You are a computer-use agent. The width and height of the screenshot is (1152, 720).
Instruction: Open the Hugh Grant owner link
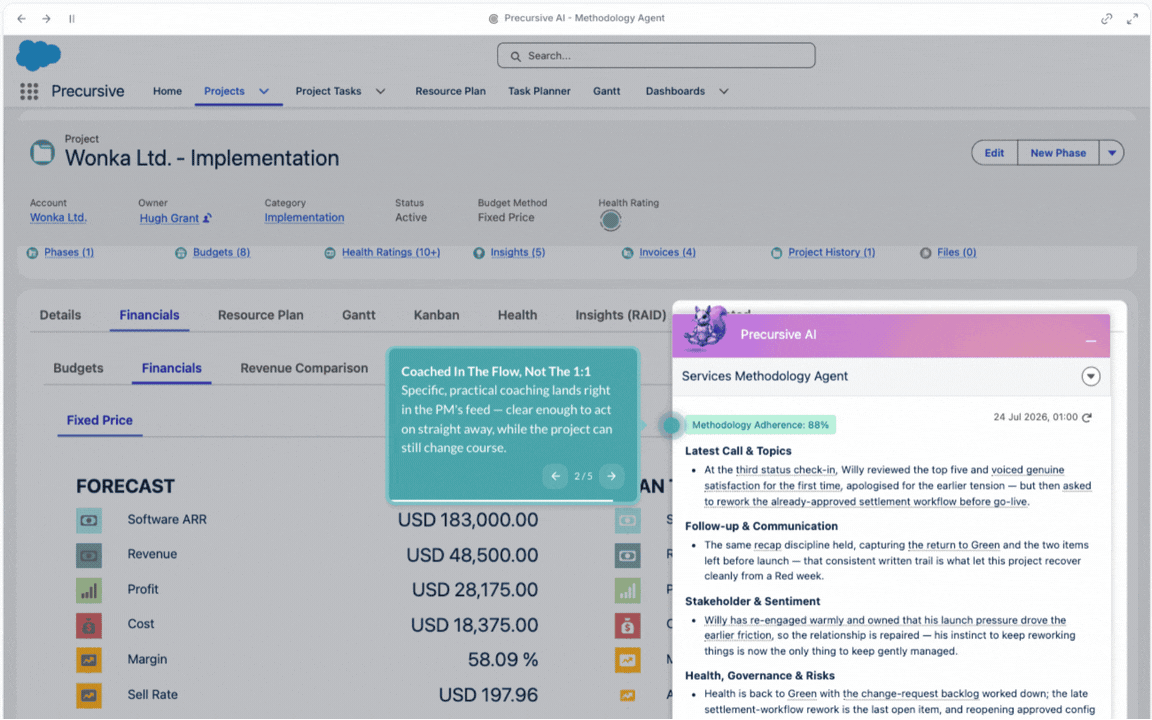(x=169, y=218)
